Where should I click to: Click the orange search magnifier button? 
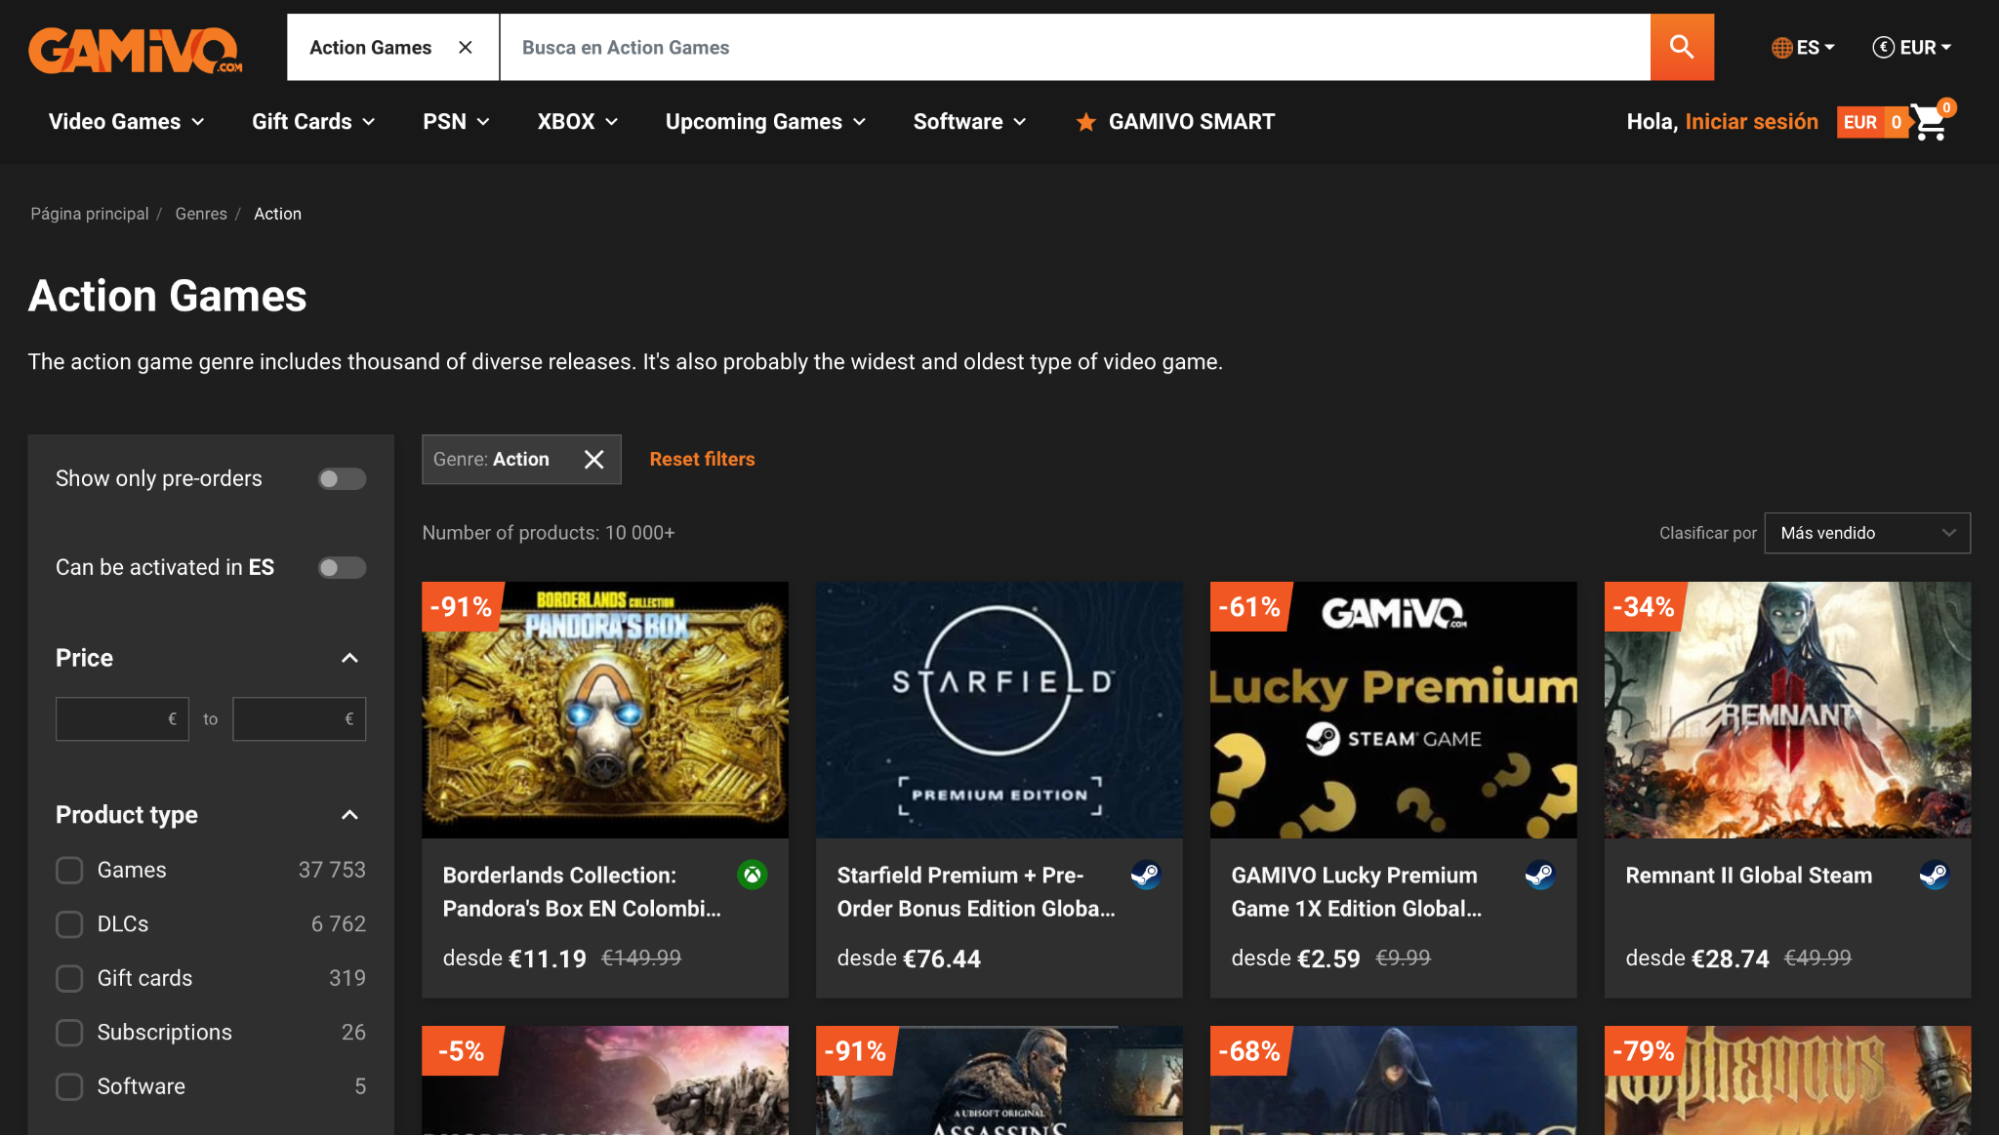pos(1681,47)
